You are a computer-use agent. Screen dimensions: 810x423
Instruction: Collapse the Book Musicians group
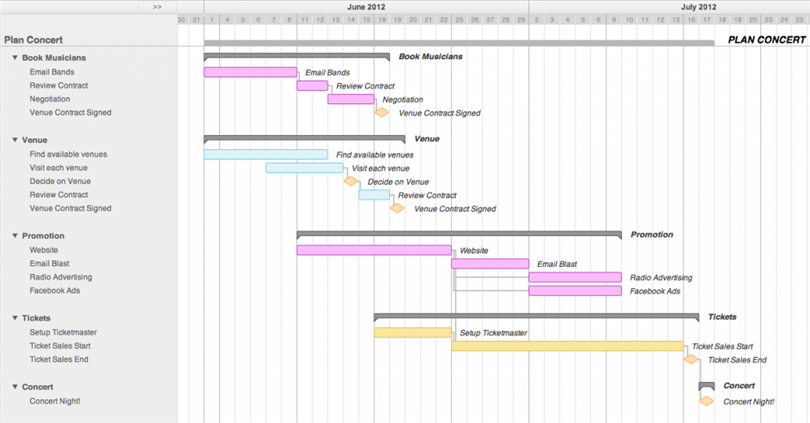(15, 58)
